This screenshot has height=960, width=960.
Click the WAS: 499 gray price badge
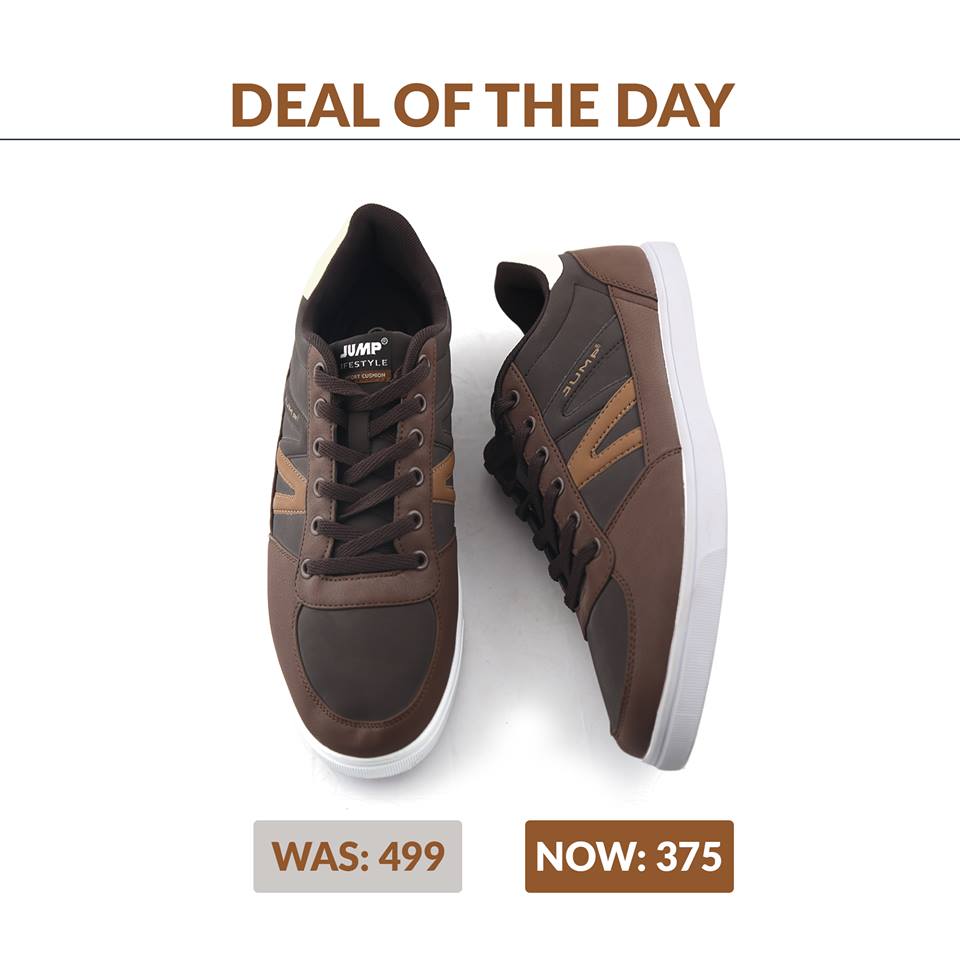point(358,856)
